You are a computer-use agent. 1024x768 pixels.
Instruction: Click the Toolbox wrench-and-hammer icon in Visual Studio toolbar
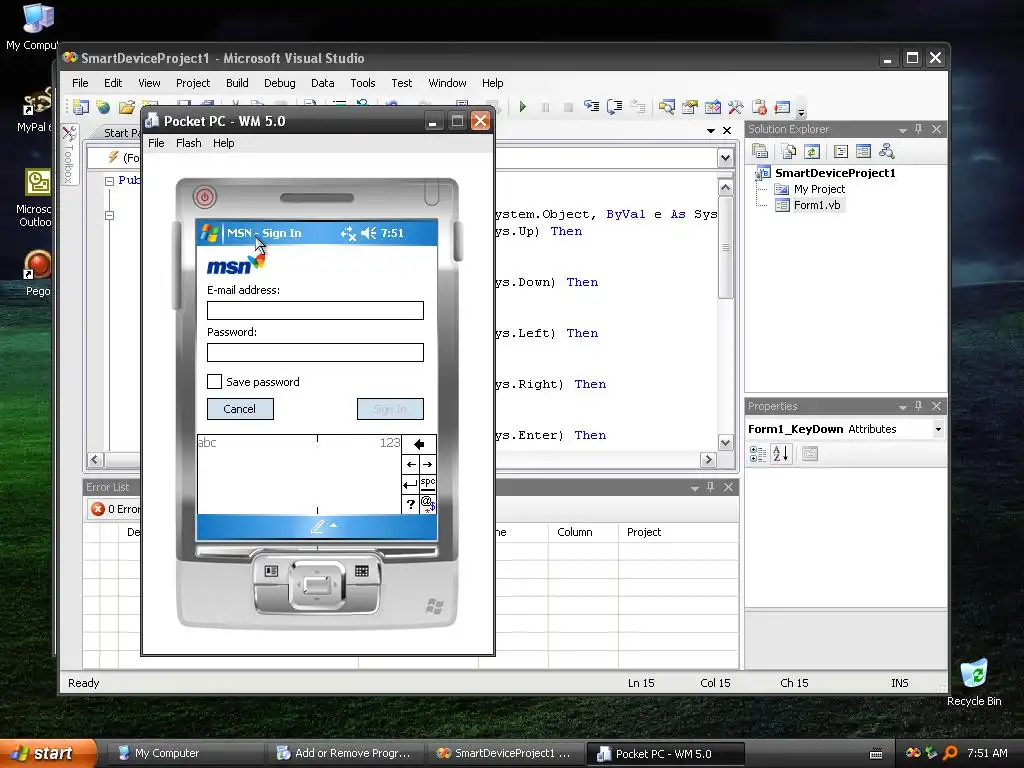735,106
